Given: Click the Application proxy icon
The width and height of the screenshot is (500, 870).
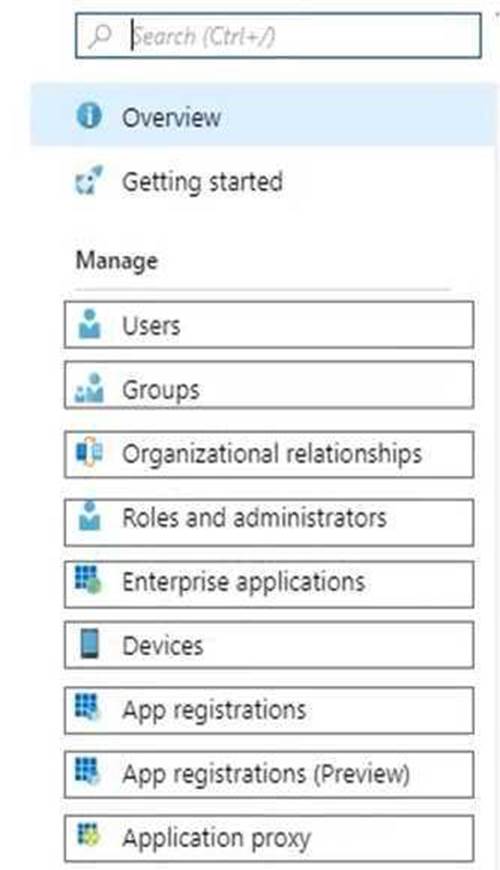Looking at the screenshot, I should point(88,836).
